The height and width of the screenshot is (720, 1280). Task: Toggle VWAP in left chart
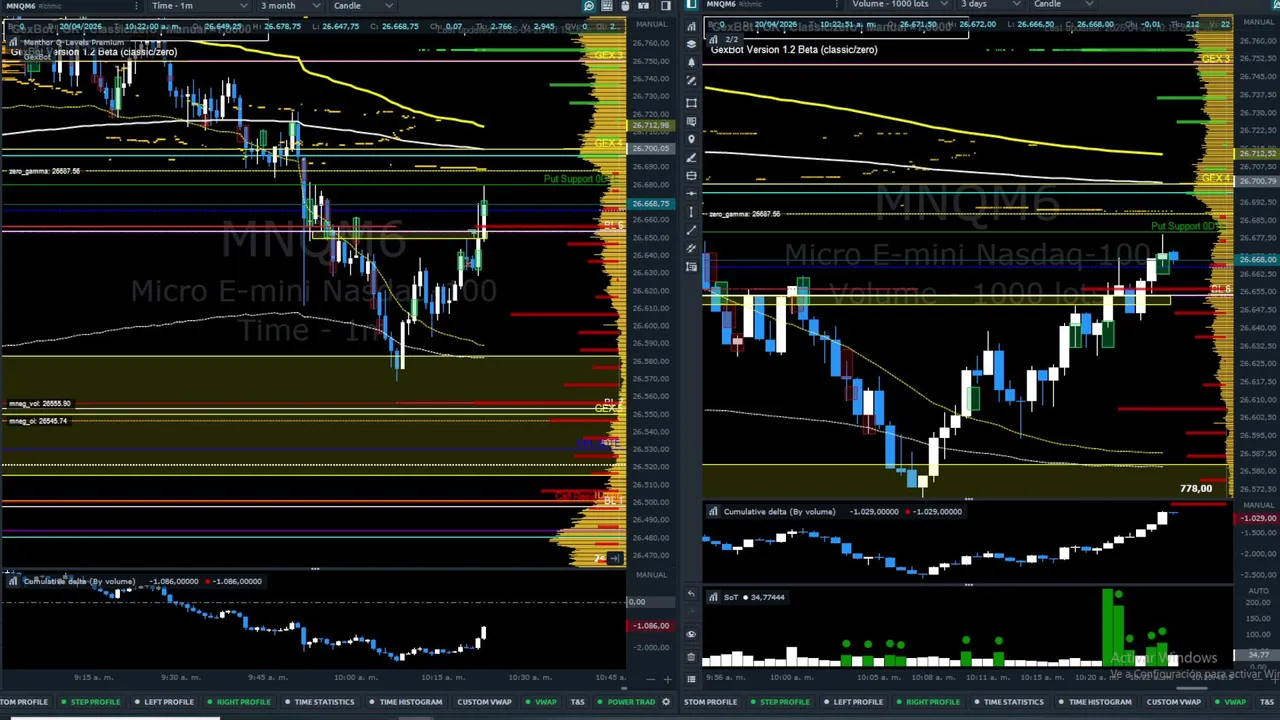(x=541, y=702)
